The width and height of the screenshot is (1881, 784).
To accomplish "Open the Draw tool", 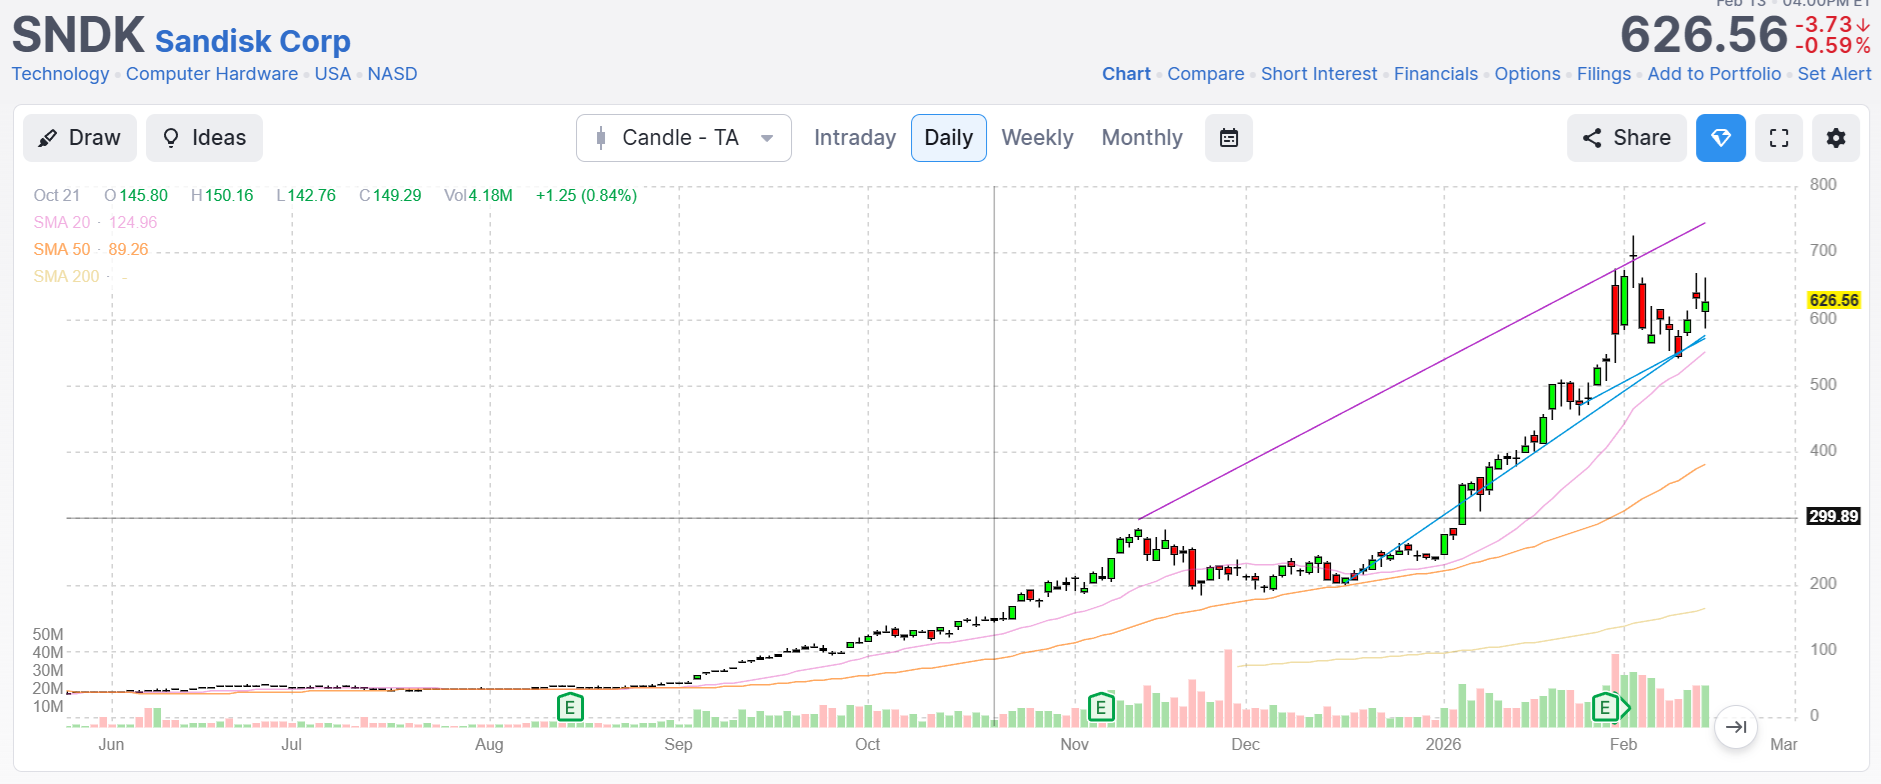I will point(79,138).
